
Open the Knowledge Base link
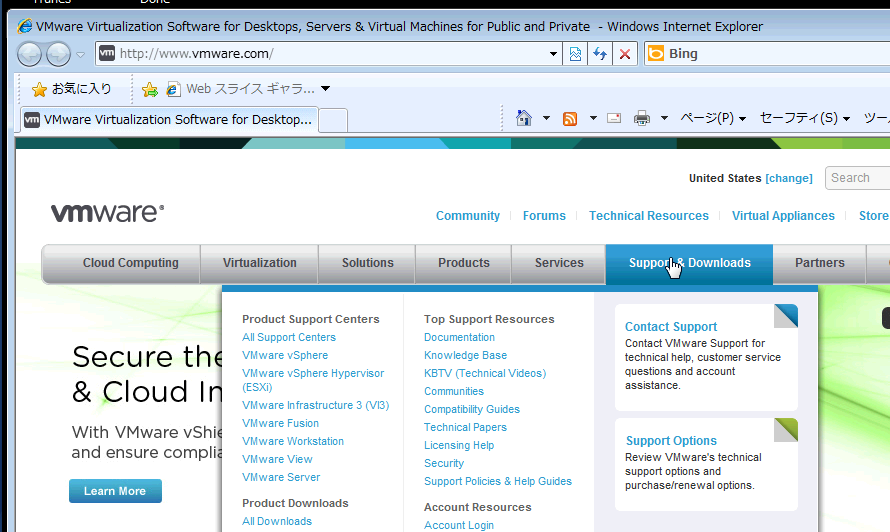click(465, 355)
